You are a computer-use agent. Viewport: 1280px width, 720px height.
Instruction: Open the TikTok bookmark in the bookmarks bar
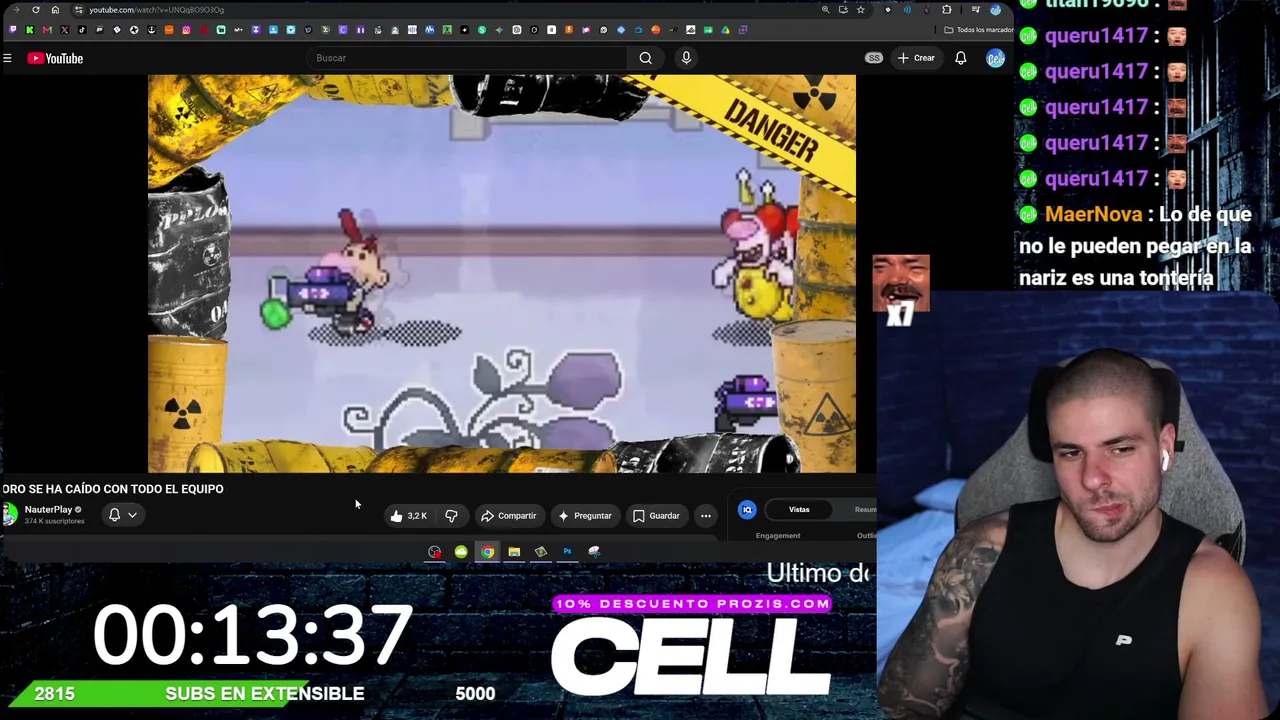pyautogui.click(x=81, y=30)
